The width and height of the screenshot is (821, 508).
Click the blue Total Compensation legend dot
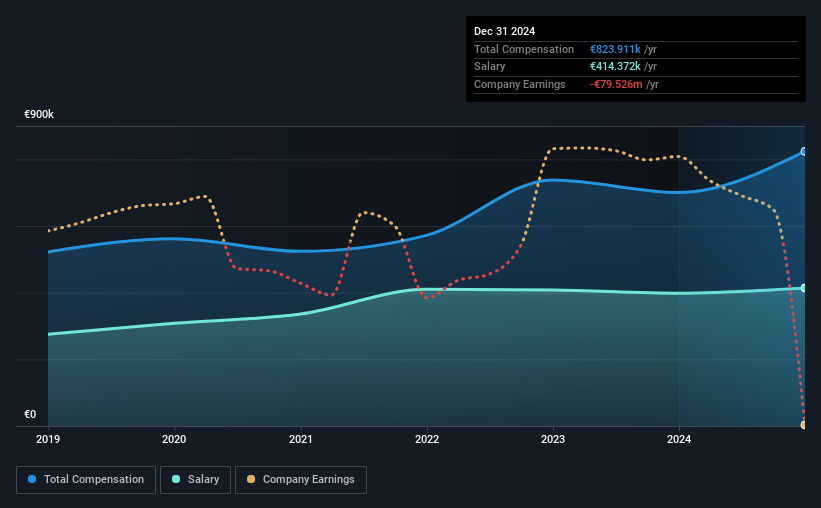(x=32, y=479)
